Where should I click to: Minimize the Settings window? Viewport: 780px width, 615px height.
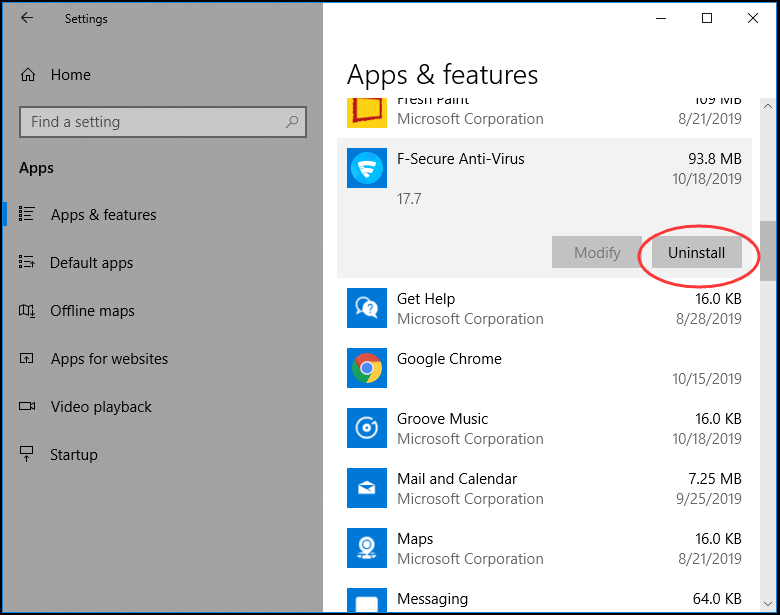(661, 18)
